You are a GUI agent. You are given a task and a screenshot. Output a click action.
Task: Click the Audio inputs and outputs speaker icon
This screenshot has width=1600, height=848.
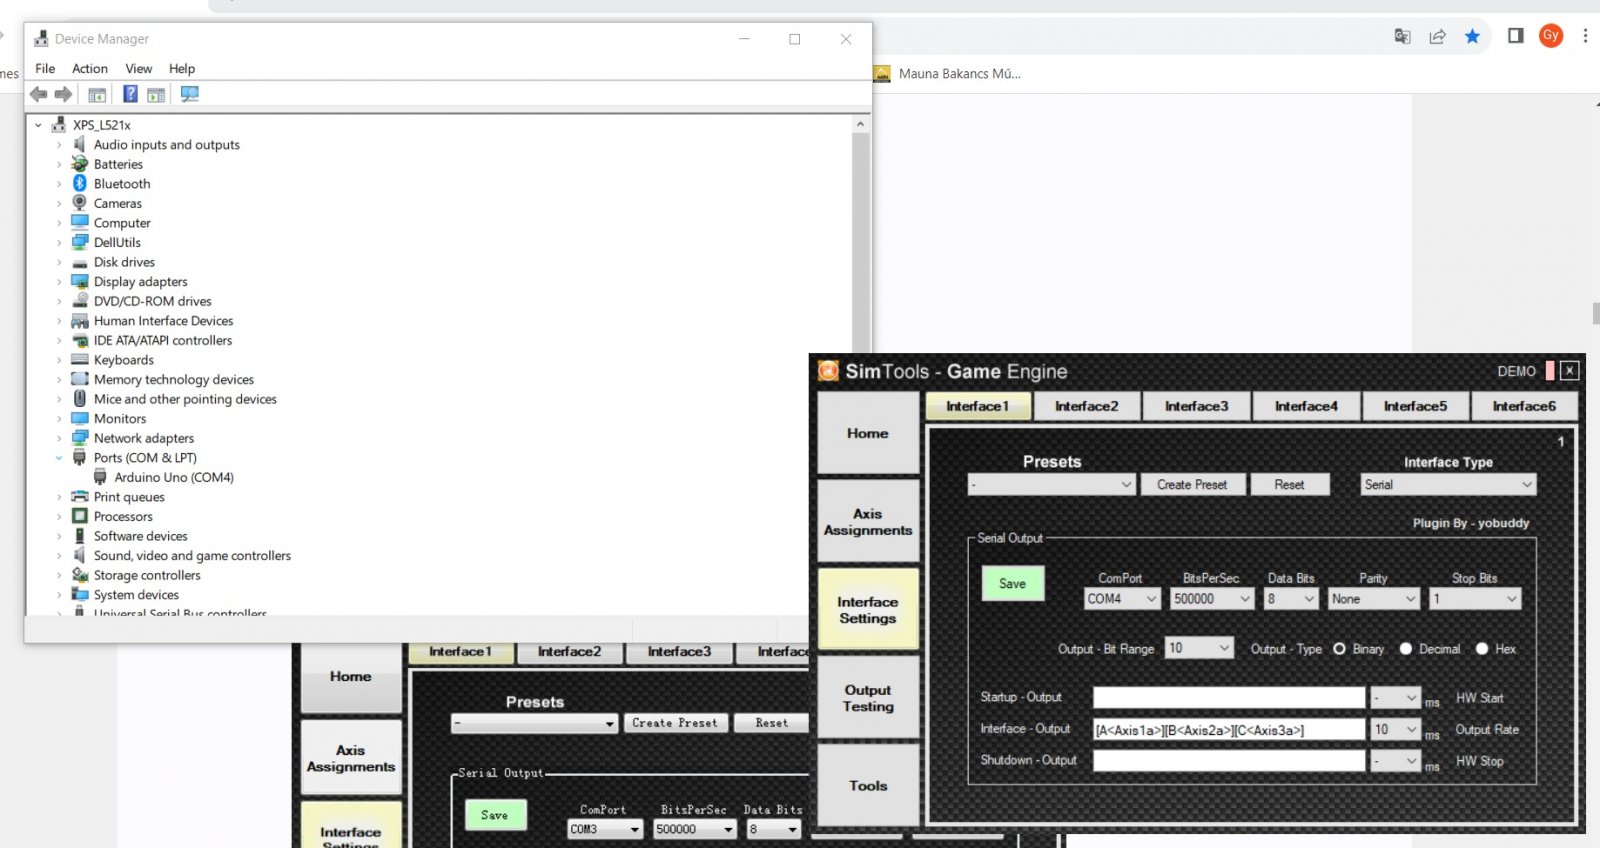(80, 145)
